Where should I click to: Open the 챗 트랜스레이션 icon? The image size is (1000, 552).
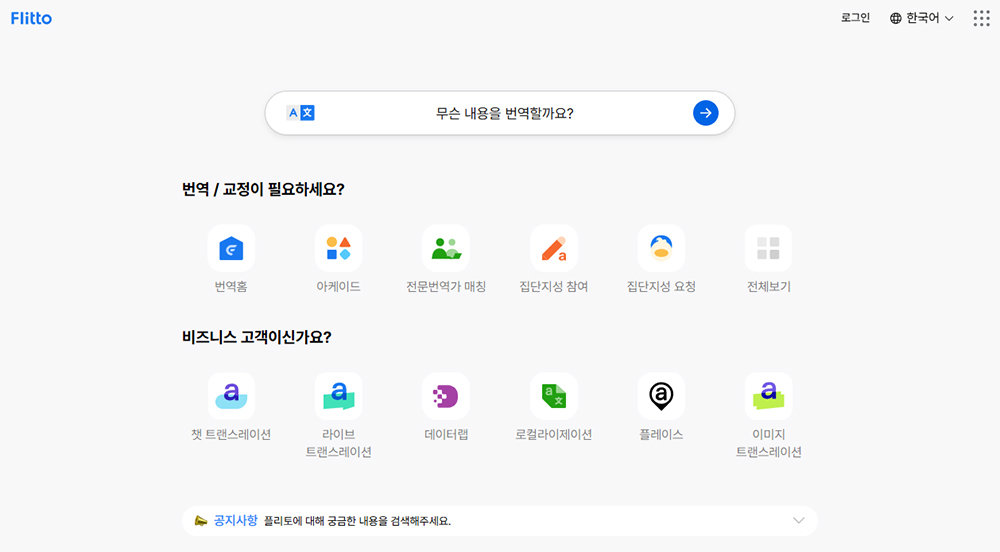tap(231, 396)
